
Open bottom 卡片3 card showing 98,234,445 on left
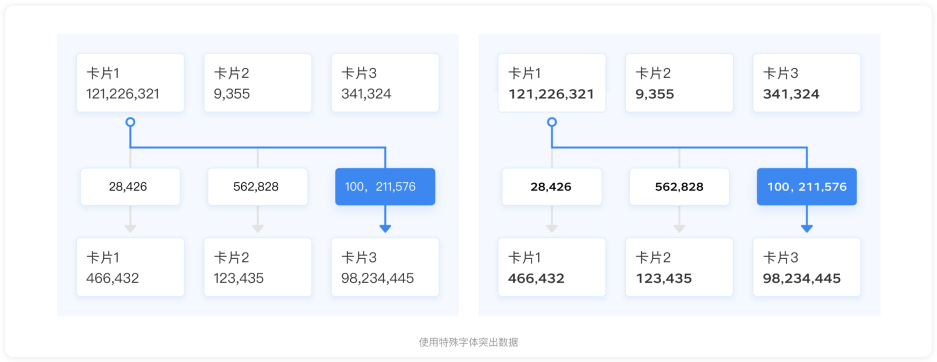pos(385,267)
